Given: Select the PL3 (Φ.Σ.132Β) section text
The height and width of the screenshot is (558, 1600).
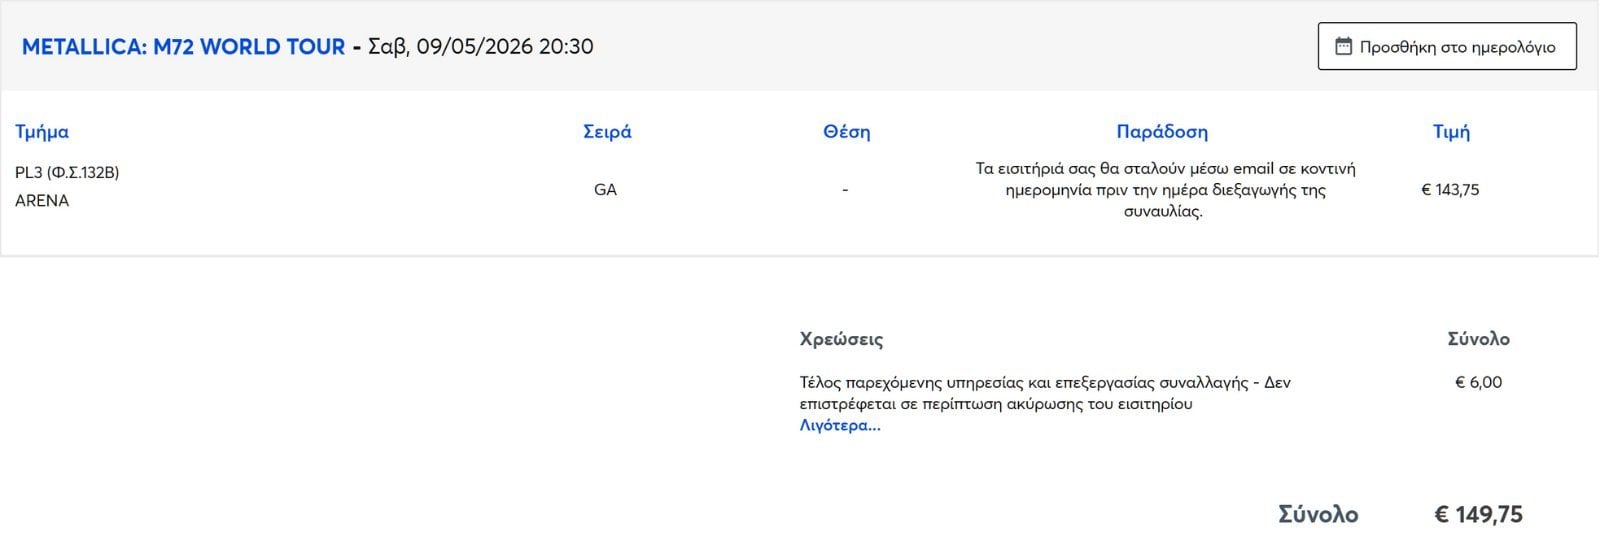Looking at the screenshot, I should pos(67,172).
